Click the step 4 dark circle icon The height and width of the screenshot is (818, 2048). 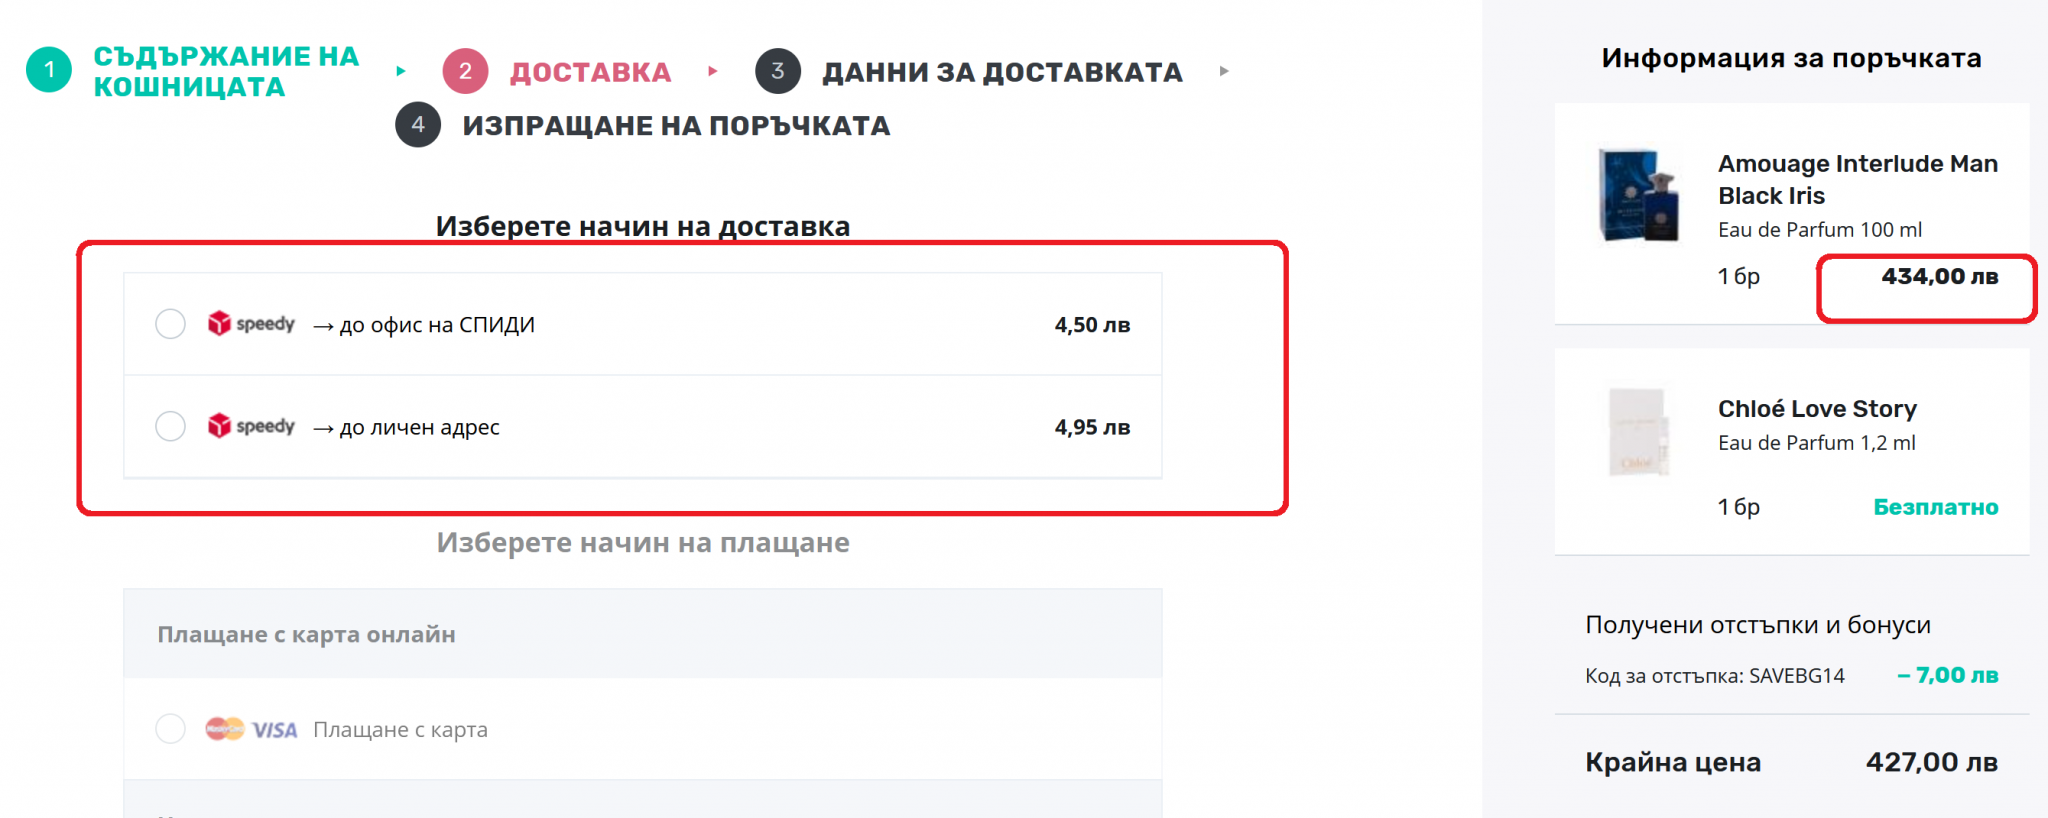[418, 125]
